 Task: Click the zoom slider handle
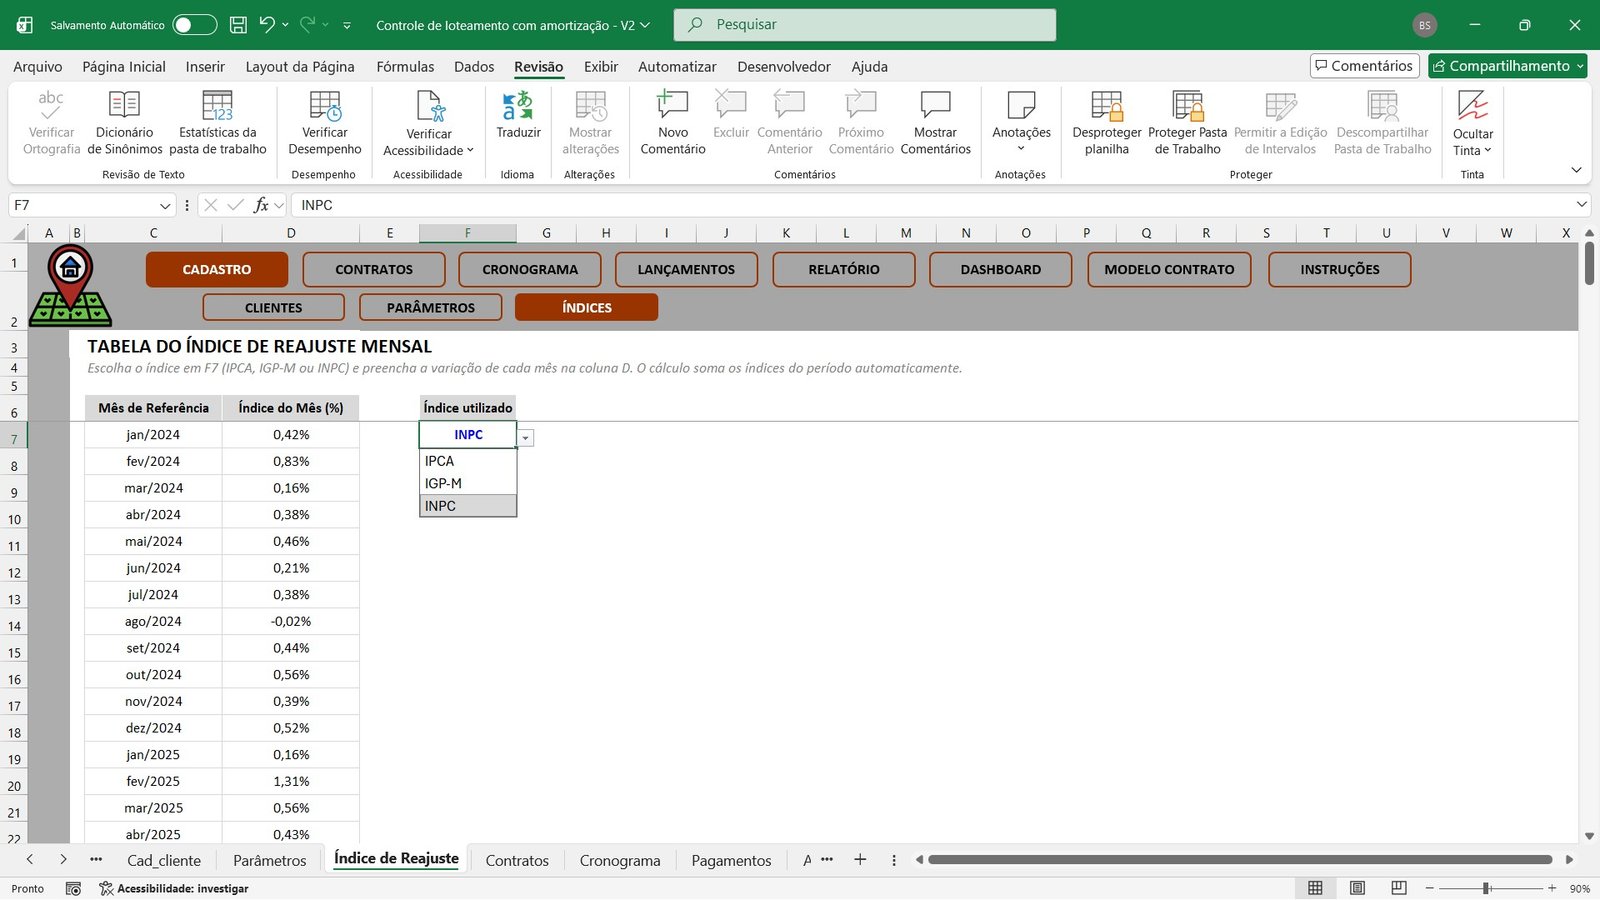tap(1487, 888)
